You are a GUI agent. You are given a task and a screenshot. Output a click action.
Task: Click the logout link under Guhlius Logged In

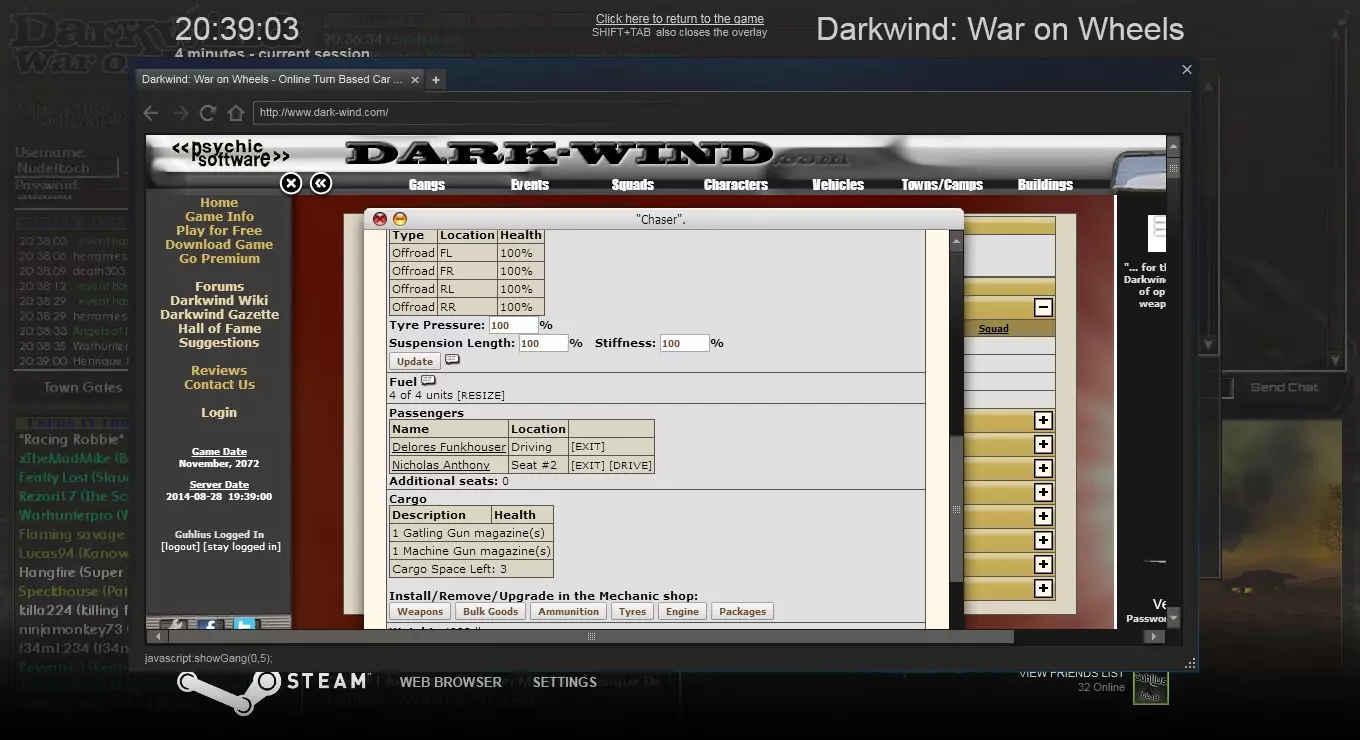179,547
